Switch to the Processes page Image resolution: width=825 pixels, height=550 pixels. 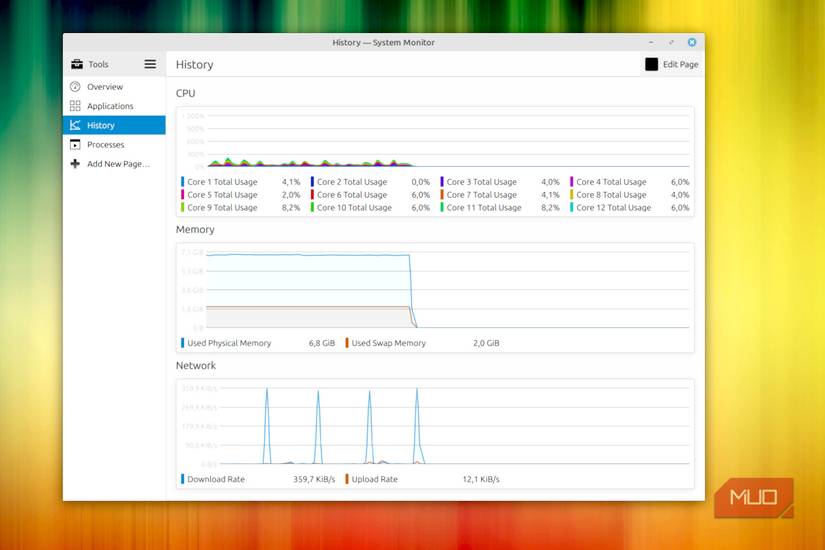(114, 145)
